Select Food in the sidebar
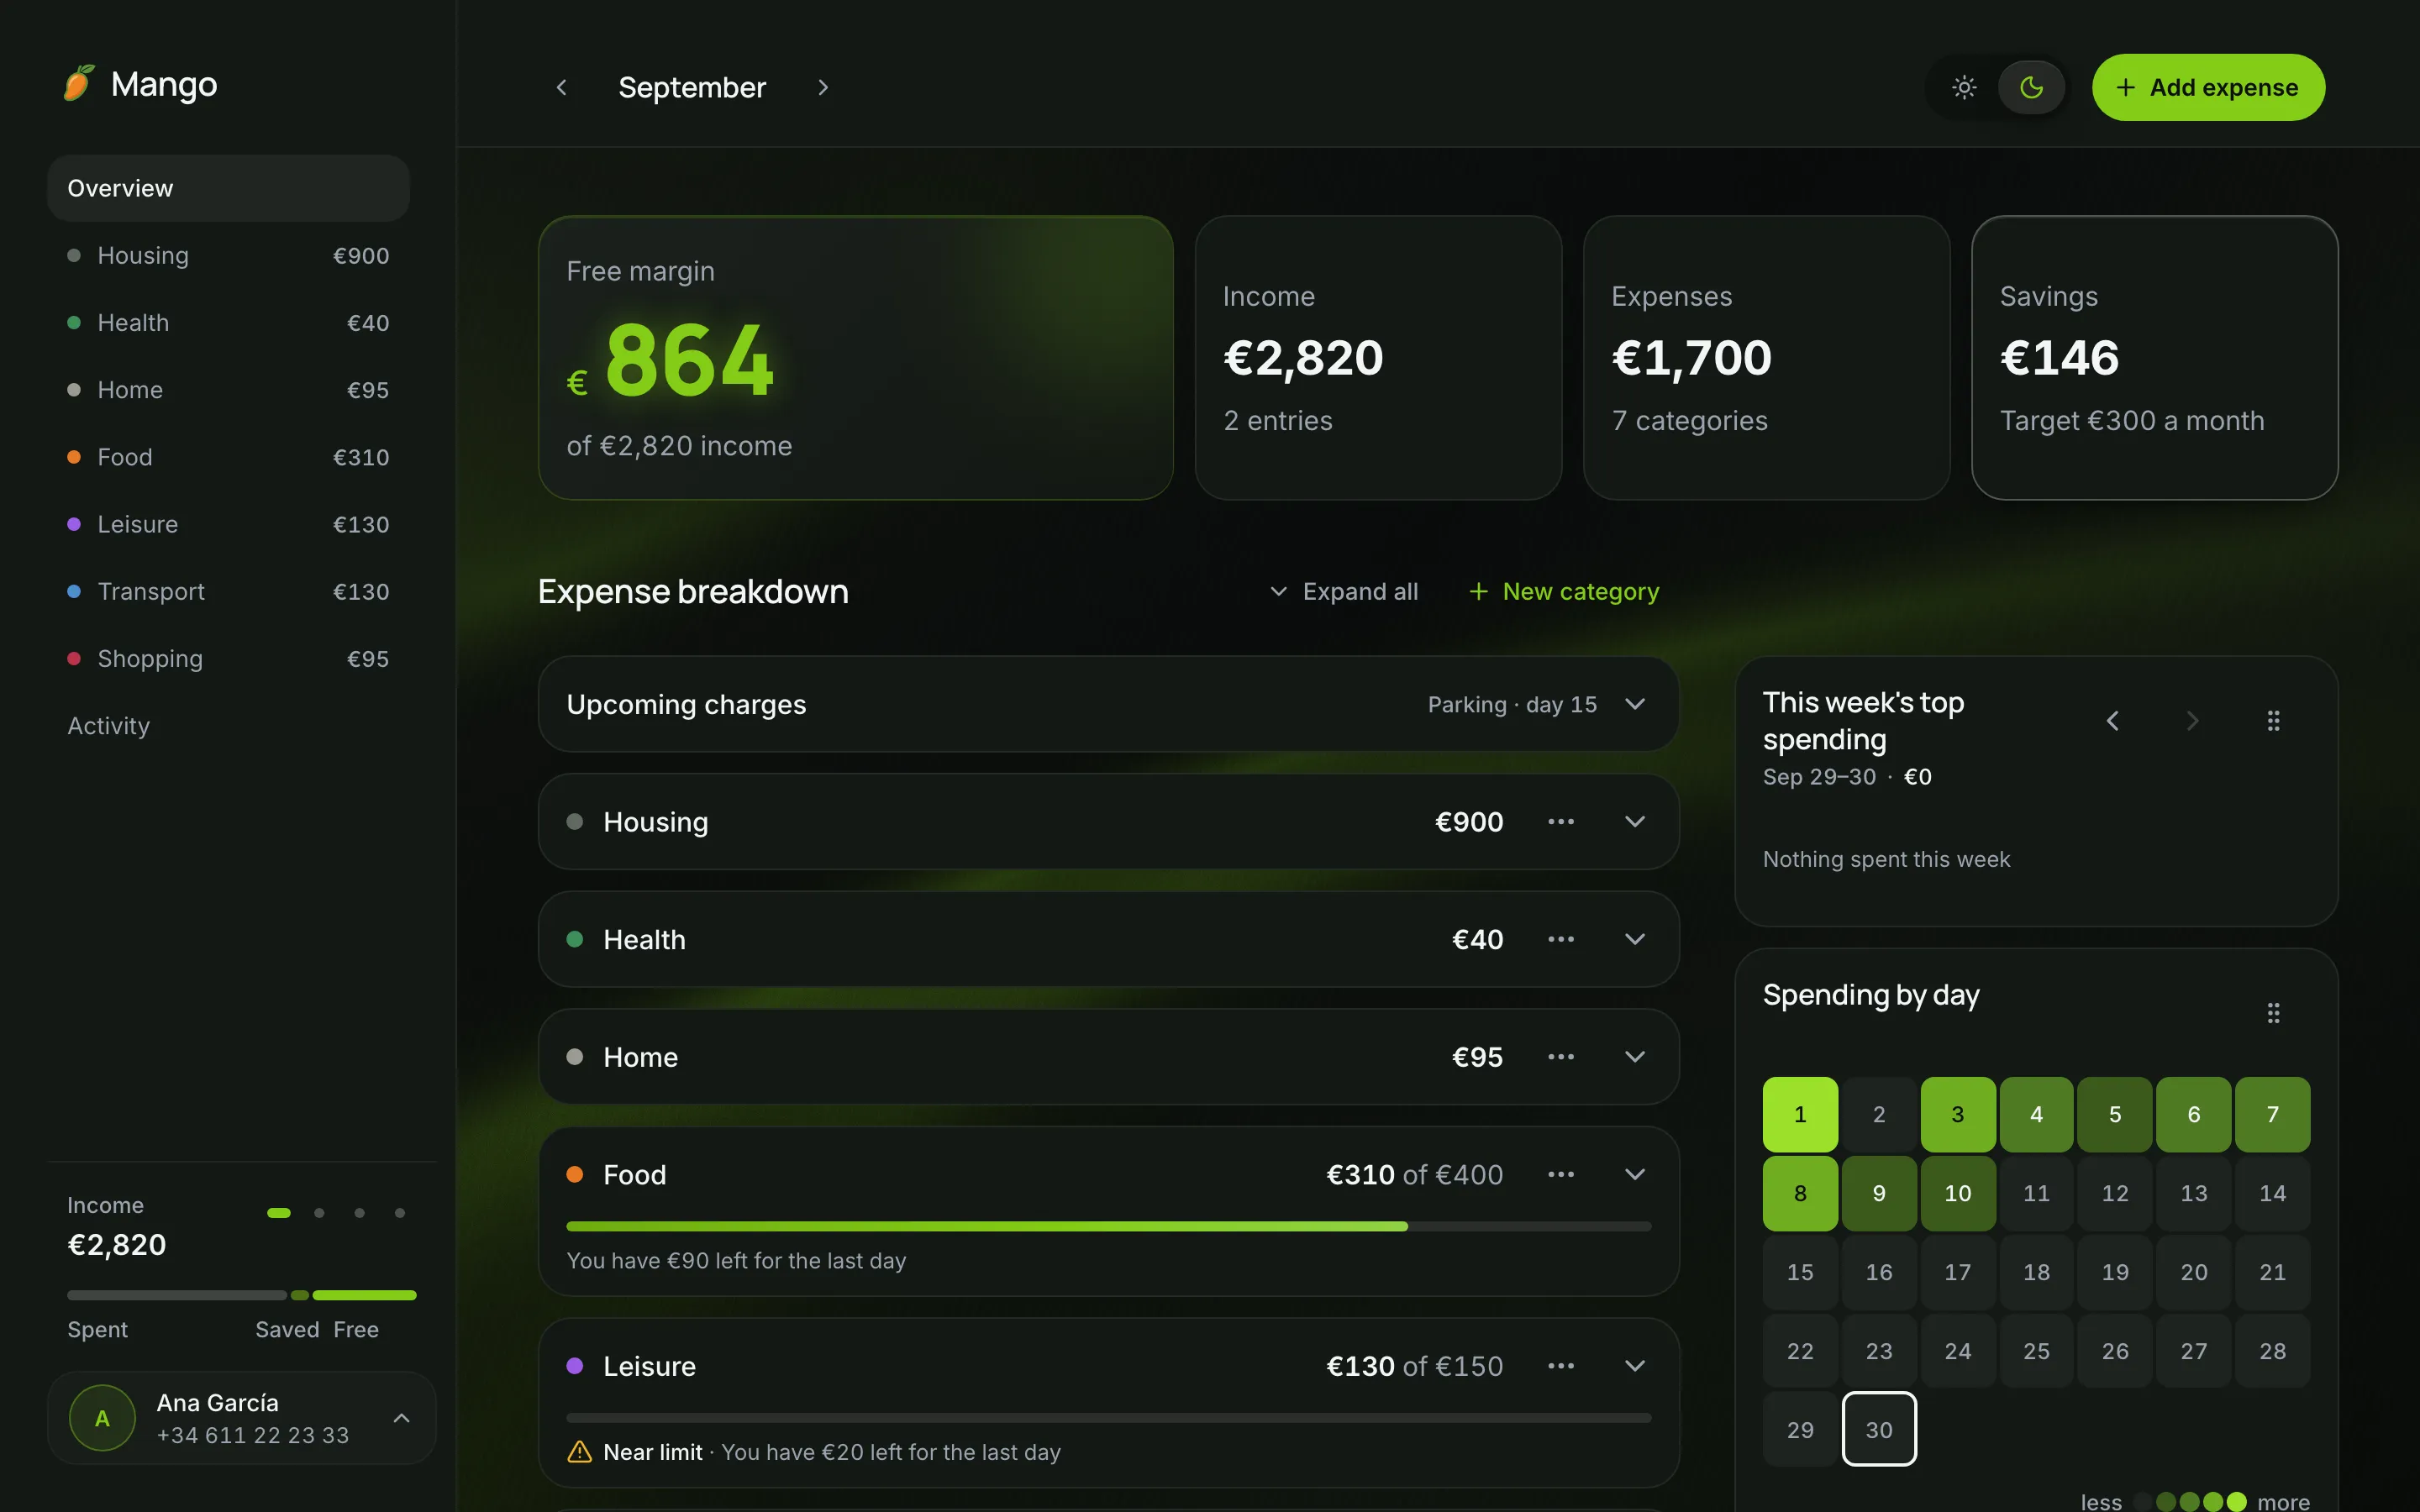Viewport: 2420px width, 1512px height. pos(228,457)
